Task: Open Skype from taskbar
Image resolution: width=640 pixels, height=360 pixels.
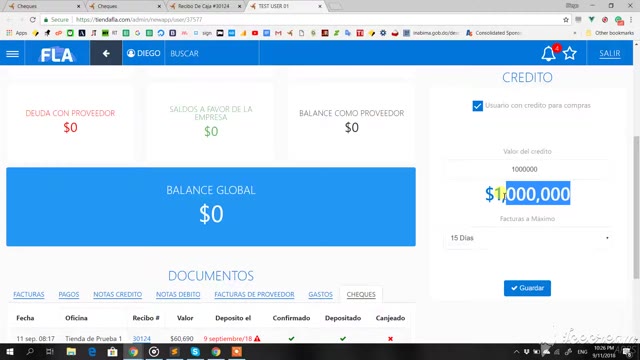Action: point(195,351)
